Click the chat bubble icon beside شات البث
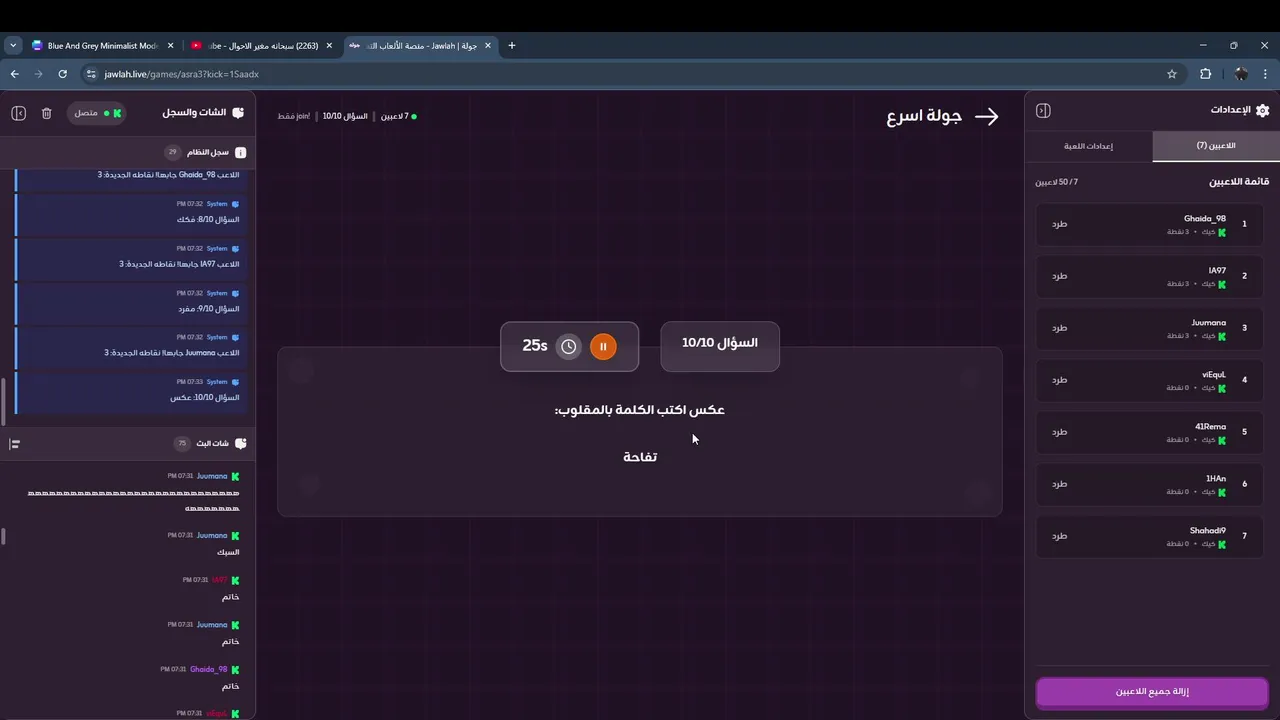Viewport: 1280px width, 720px height. (240, 444)
